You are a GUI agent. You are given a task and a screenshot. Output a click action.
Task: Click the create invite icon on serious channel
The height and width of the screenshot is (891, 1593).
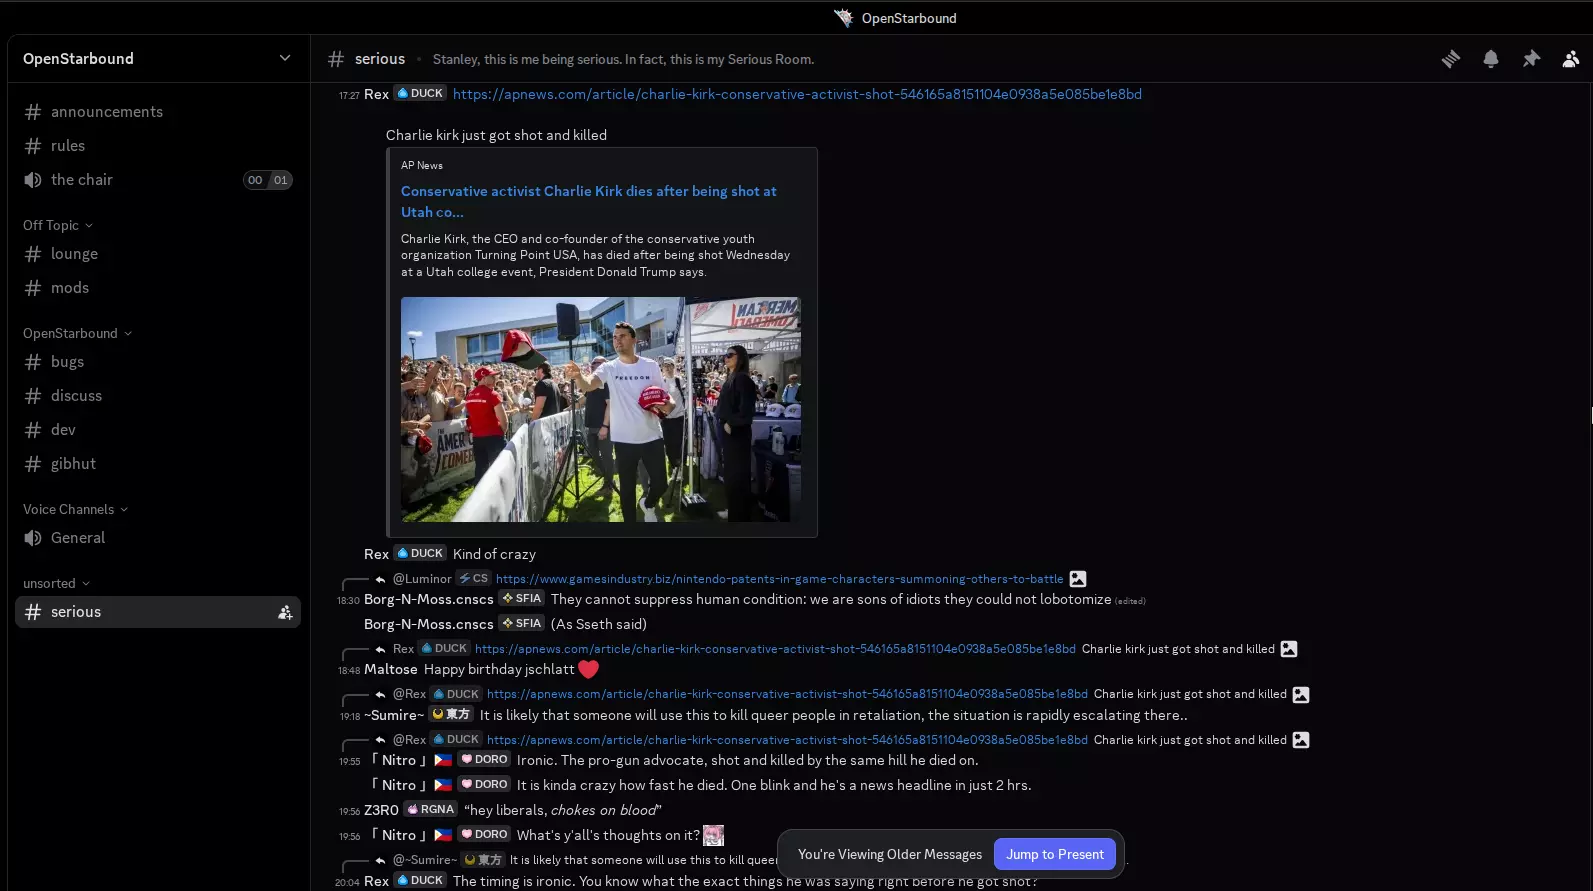point(285,612)
